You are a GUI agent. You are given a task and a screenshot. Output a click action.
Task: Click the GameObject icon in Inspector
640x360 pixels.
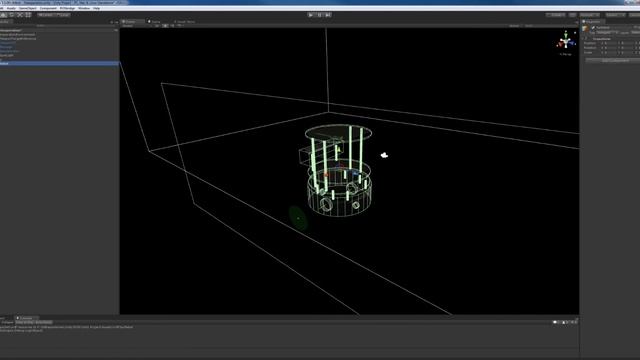[x=585, y=29]
